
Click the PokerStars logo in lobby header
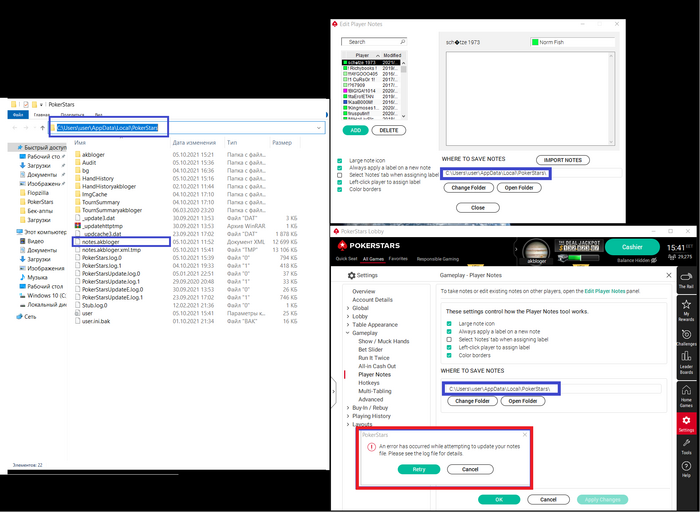click(x=368, y=245)
